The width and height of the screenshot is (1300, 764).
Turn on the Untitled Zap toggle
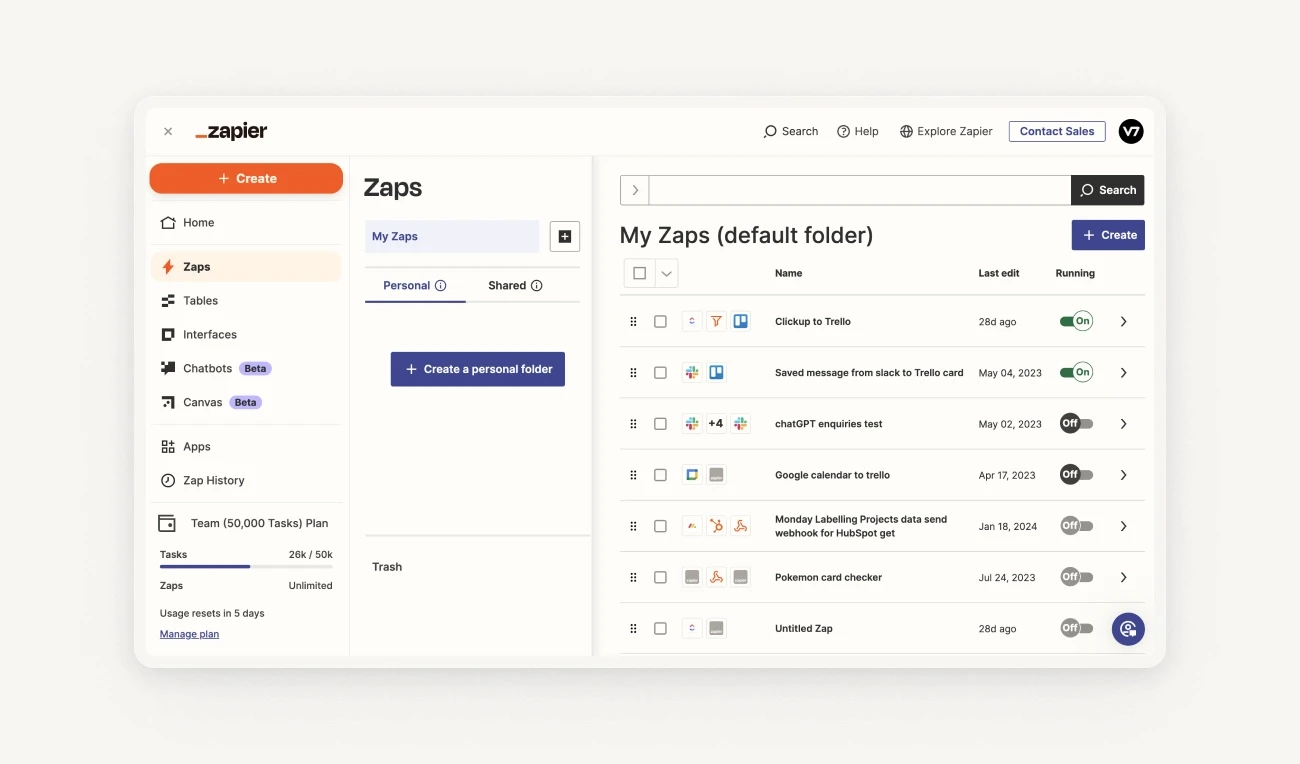1076,628
